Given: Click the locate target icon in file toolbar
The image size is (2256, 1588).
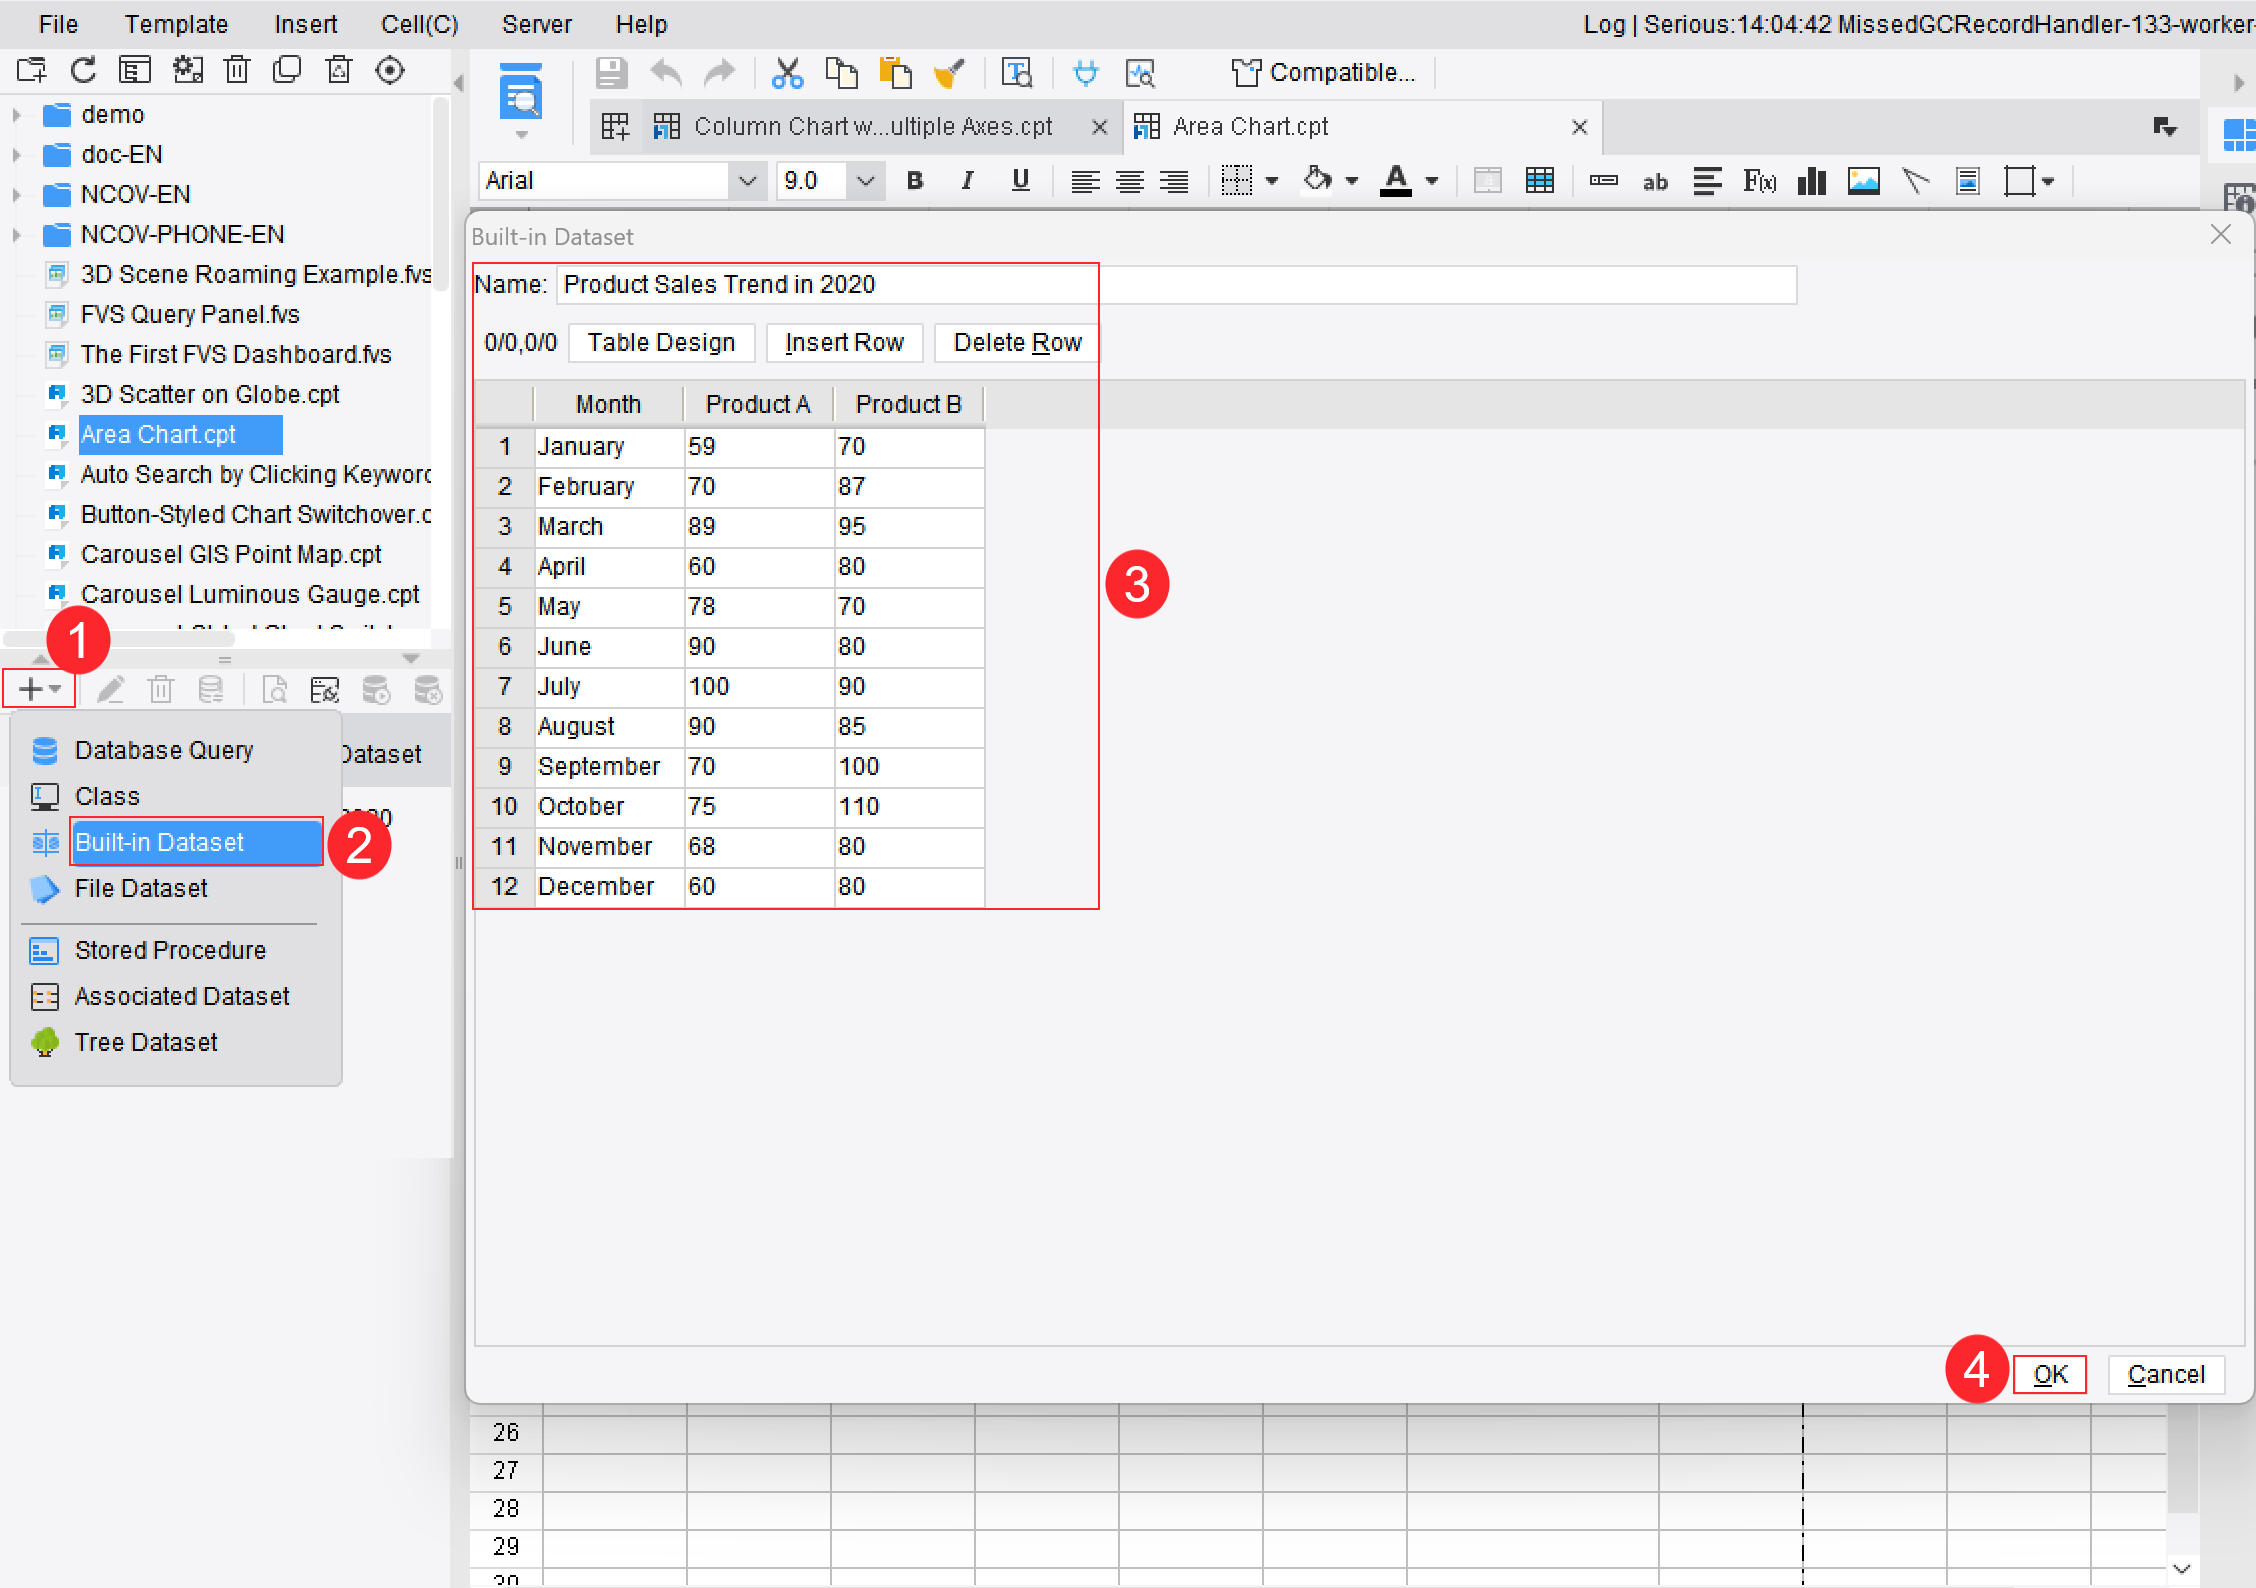Looking at the screenshot, I should pyautogui.click(x=390, y=70).
